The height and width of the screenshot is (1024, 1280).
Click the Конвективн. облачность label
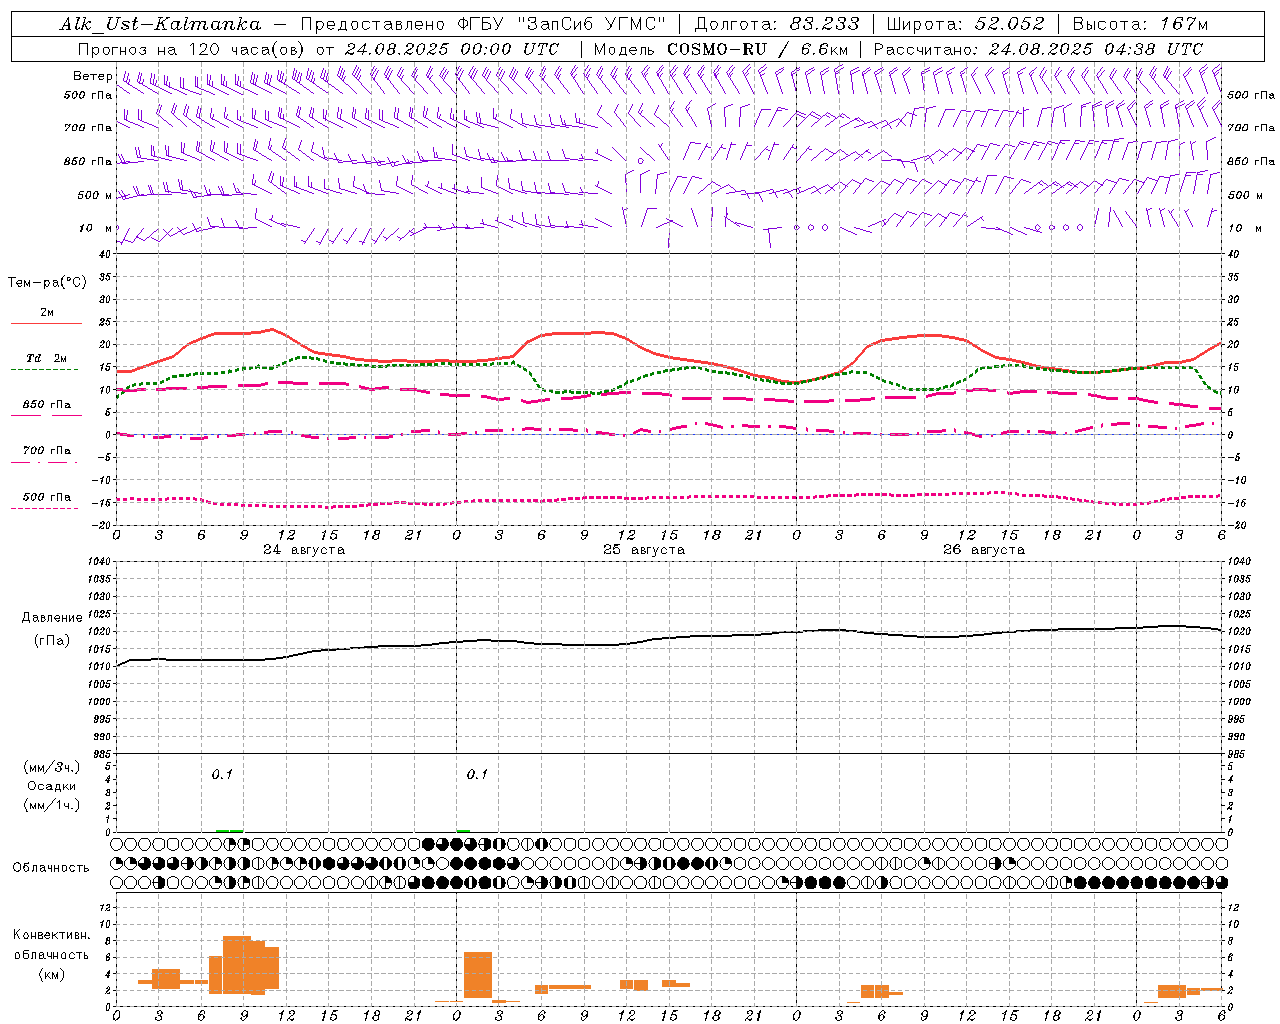[x=51, y=945]
